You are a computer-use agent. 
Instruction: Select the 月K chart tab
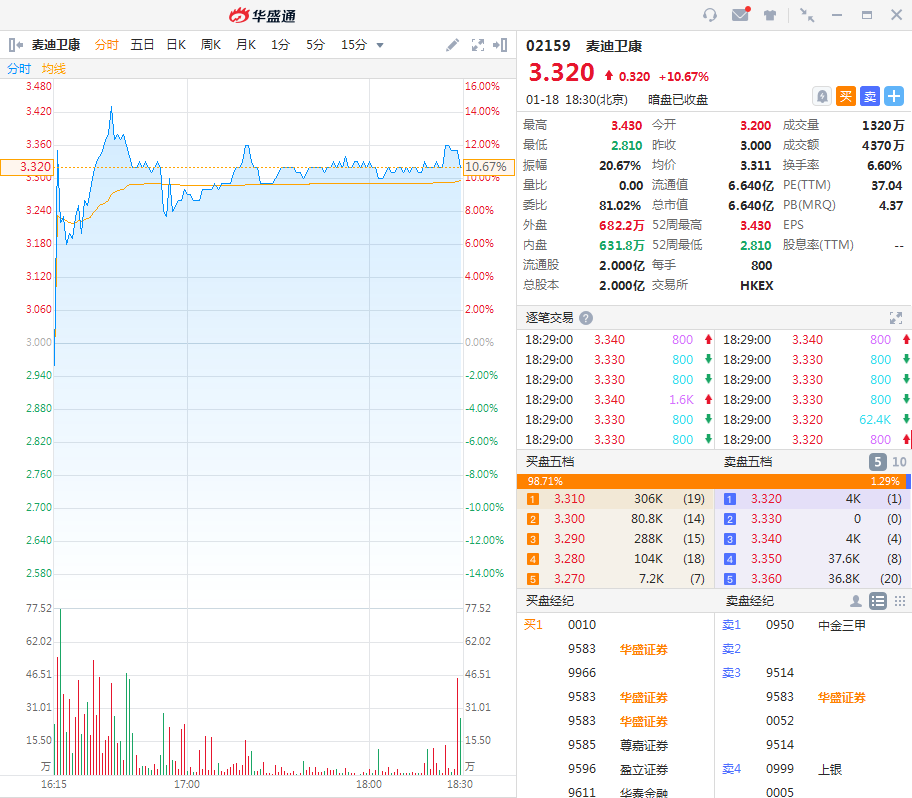point(246,45)
